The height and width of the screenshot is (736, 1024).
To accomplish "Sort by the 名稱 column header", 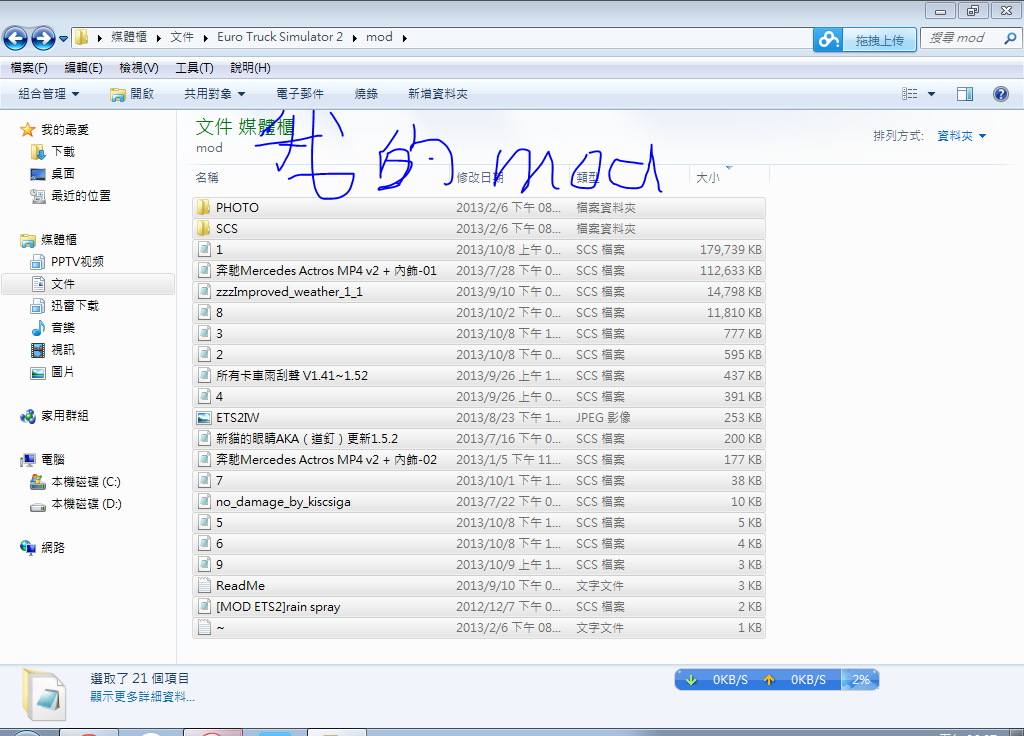I will point(207,178).
